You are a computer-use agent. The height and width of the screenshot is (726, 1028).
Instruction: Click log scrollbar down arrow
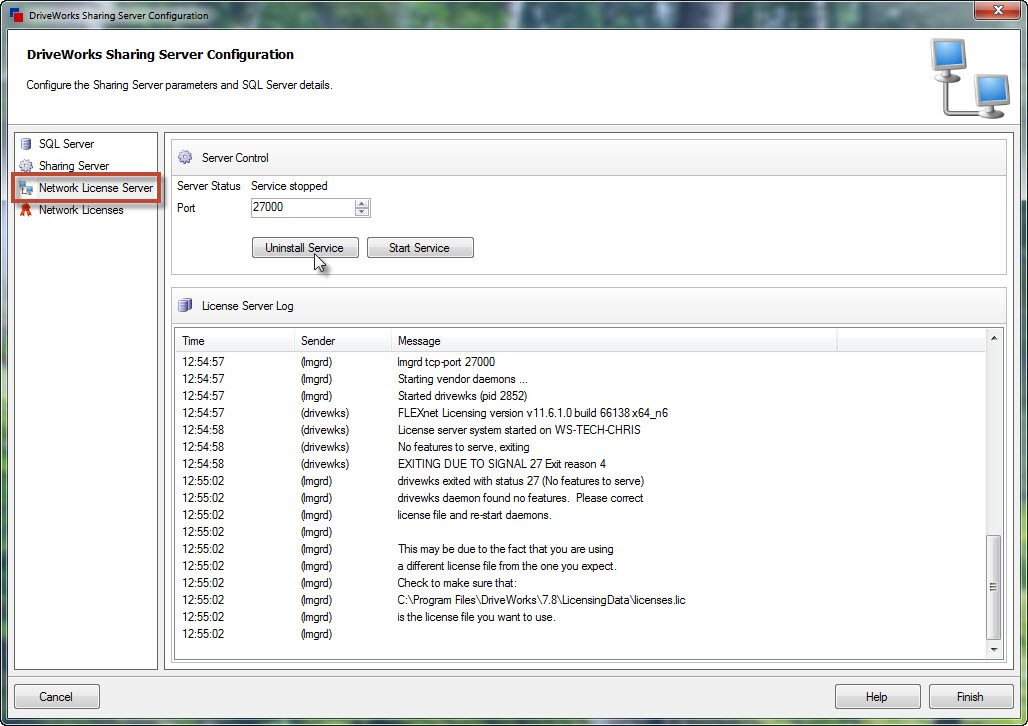pyautogui.click(x=994, y=649)
